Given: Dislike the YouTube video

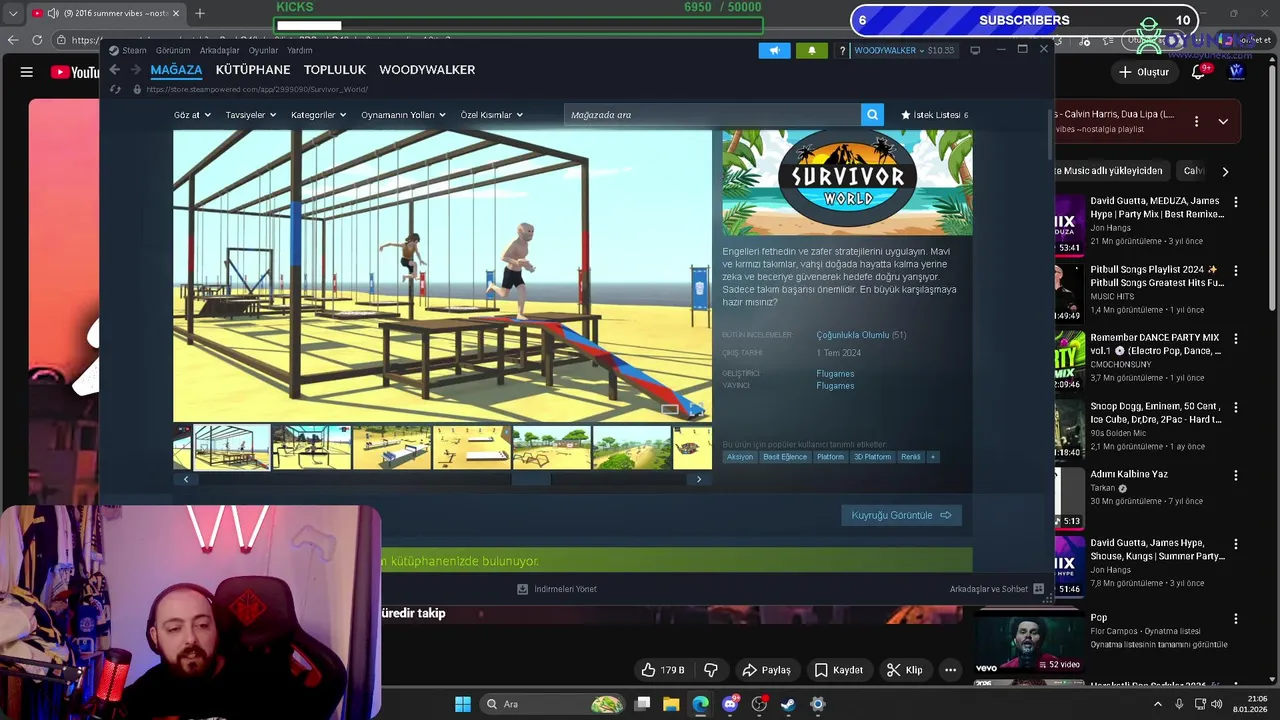Looking at the screenshot, I should [711, 670].
